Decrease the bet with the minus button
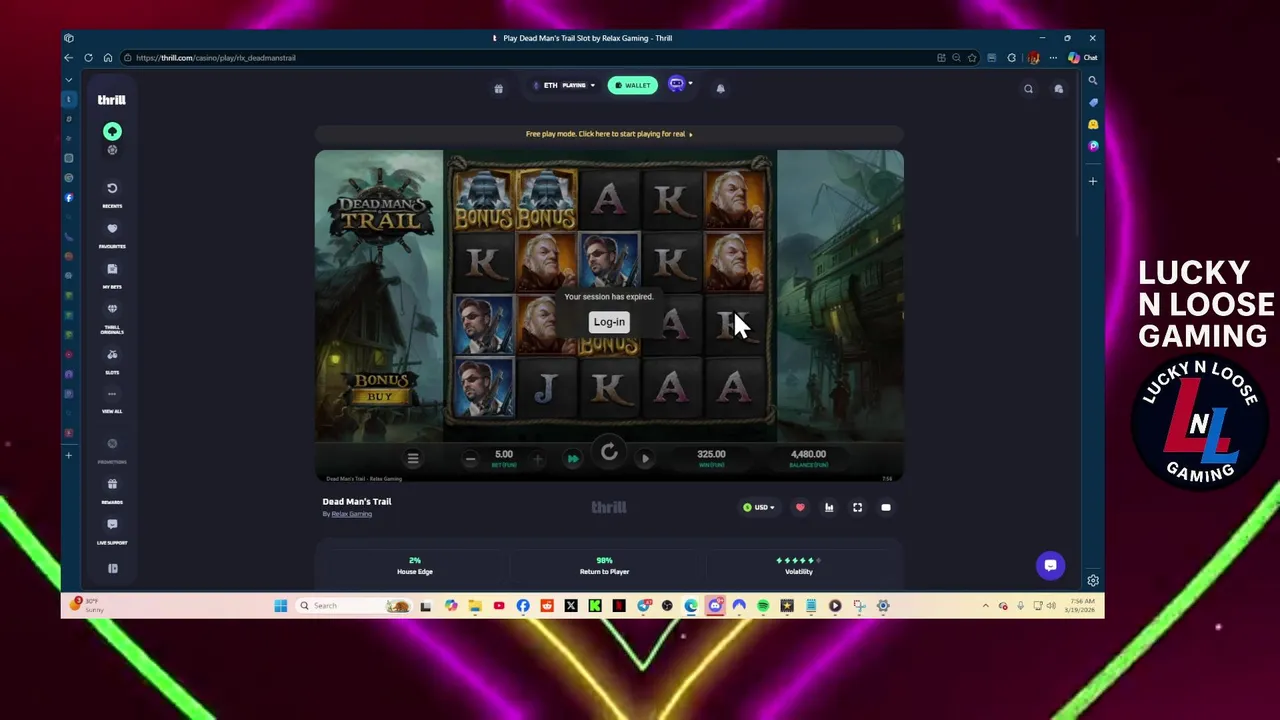The width and height of the screenshot is (1280, 720). point(470,459)
